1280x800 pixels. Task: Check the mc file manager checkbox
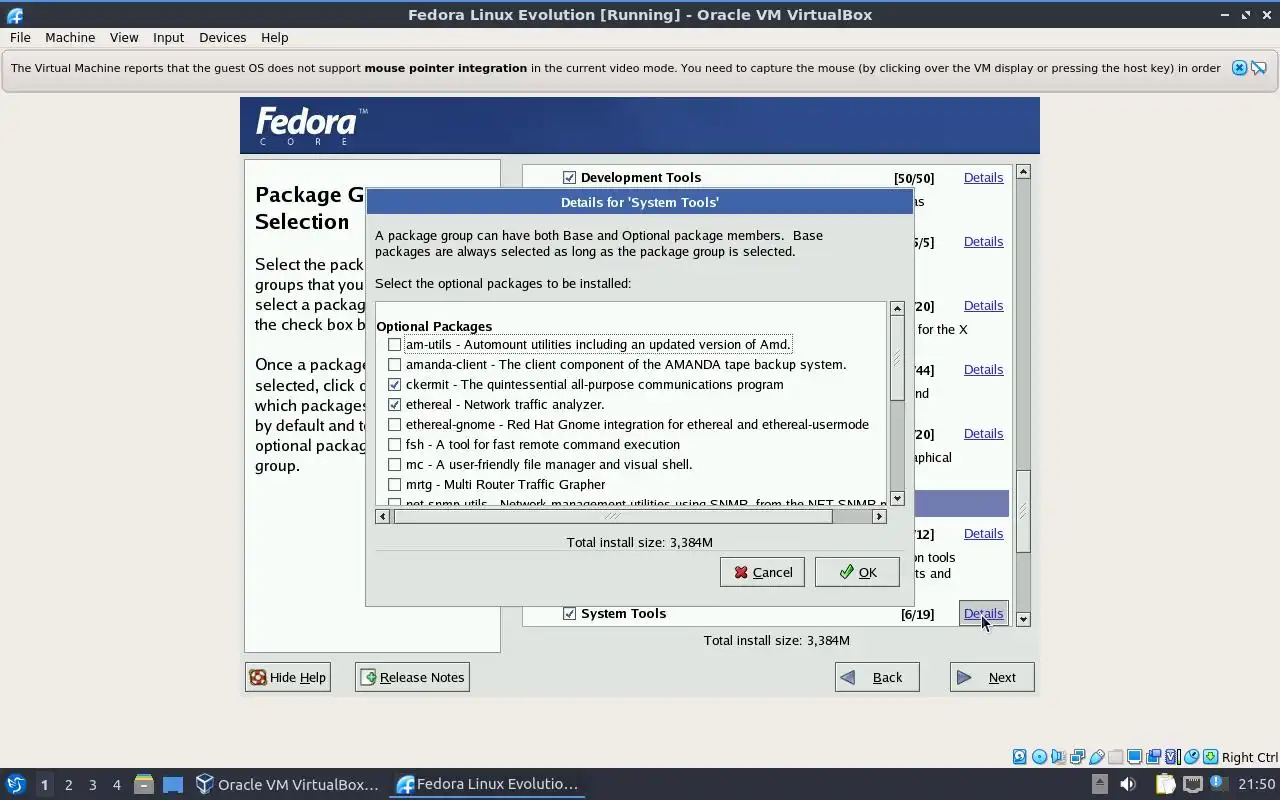pyautogui.click(x=395, y=464)
